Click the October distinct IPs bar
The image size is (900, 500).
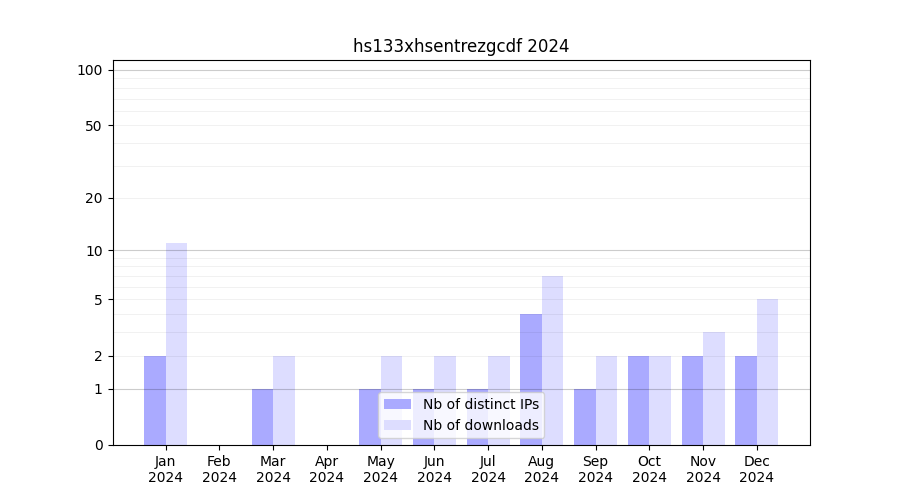click(638, 400)
